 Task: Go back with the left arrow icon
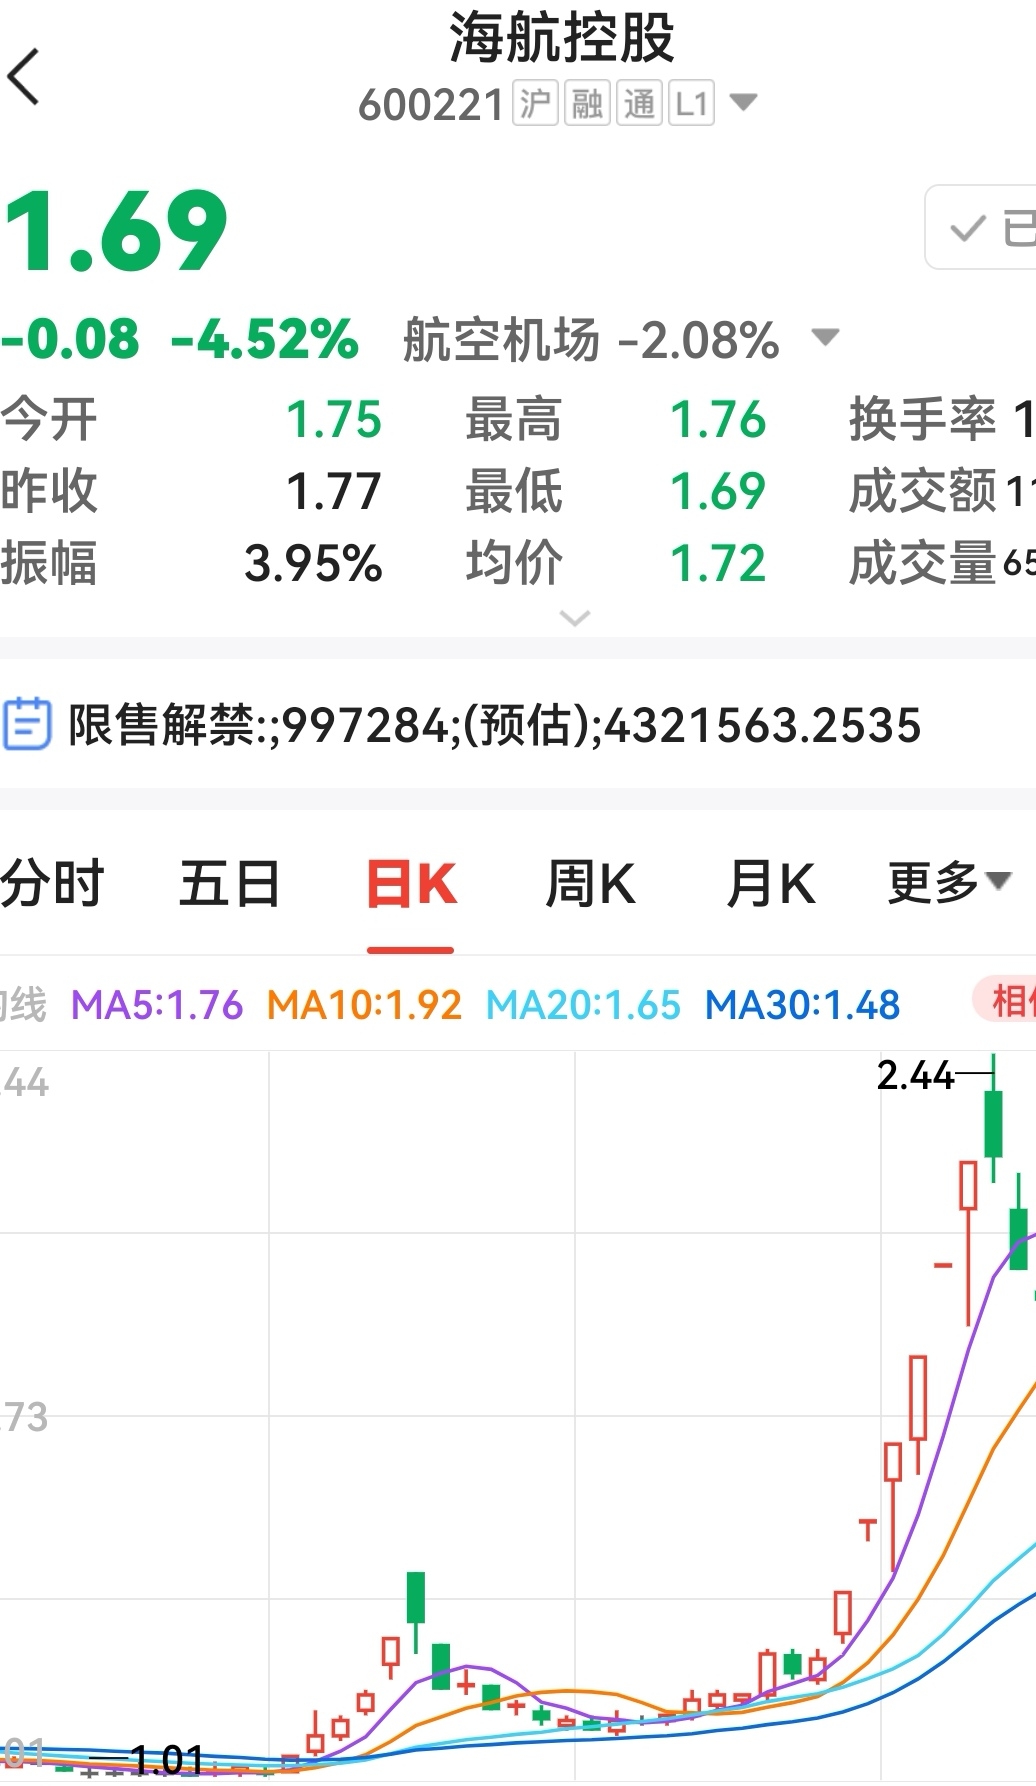coord(23,77)
